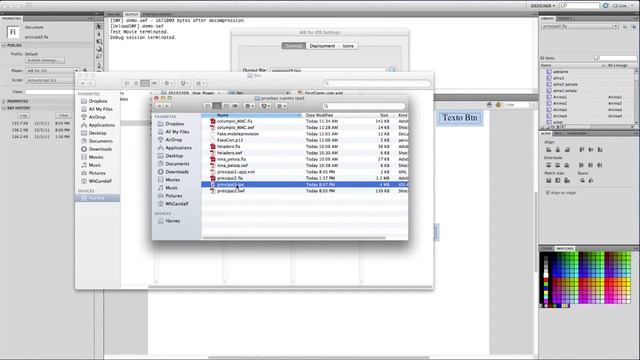Select file columpio_MAC.fla in Finder list
The width and height of the screenshot is (640, 360).
[305, 121]
